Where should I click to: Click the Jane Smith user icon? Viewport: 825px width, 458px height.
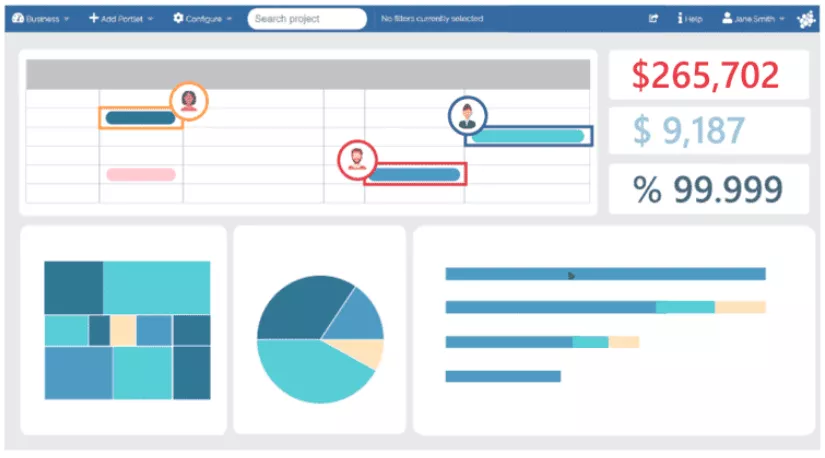pyautogui.click(x=727, y=18)
